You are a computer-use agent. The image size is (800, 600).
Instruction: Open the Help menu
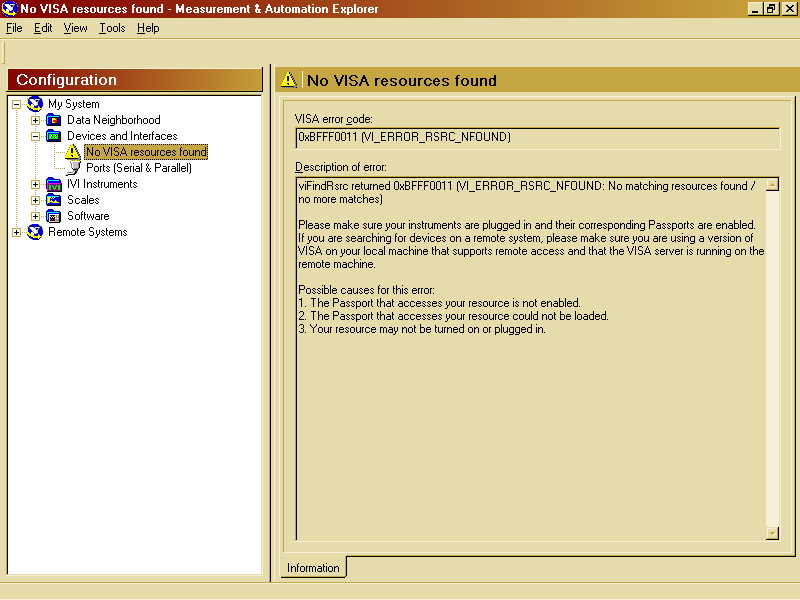[x=148, y=28]
